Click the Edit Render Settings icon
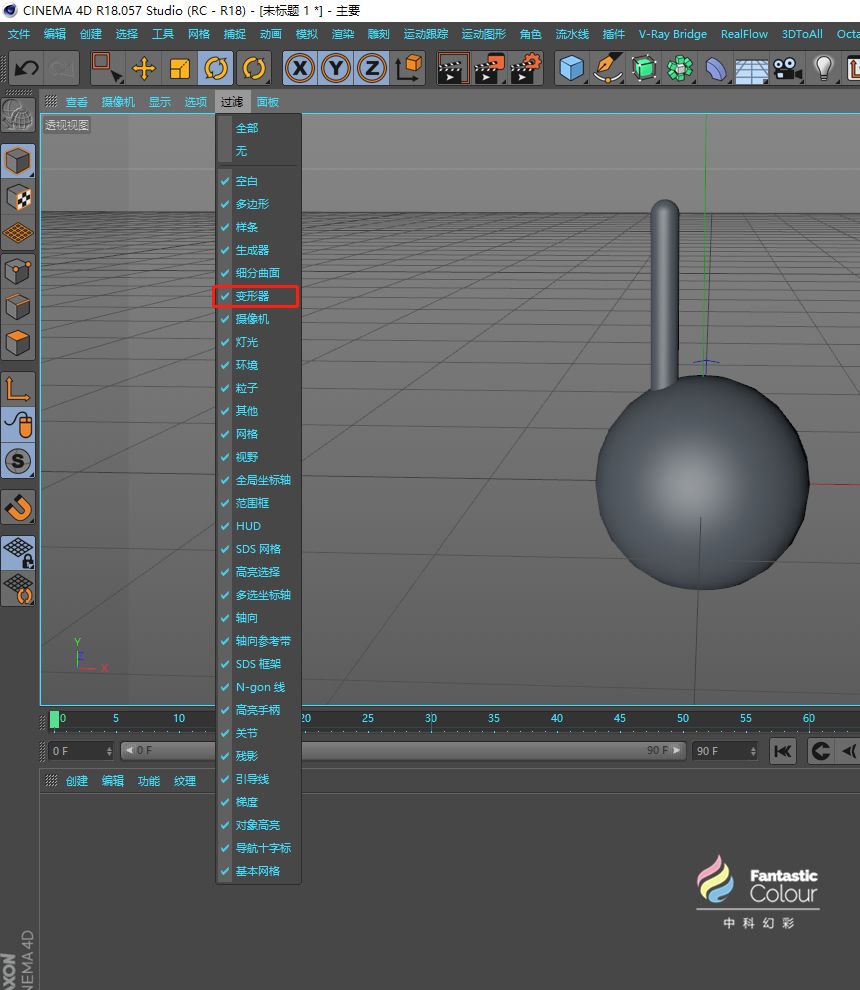This screenshot has height=990, width=860. pyautogui.click(x=526, y=68)
